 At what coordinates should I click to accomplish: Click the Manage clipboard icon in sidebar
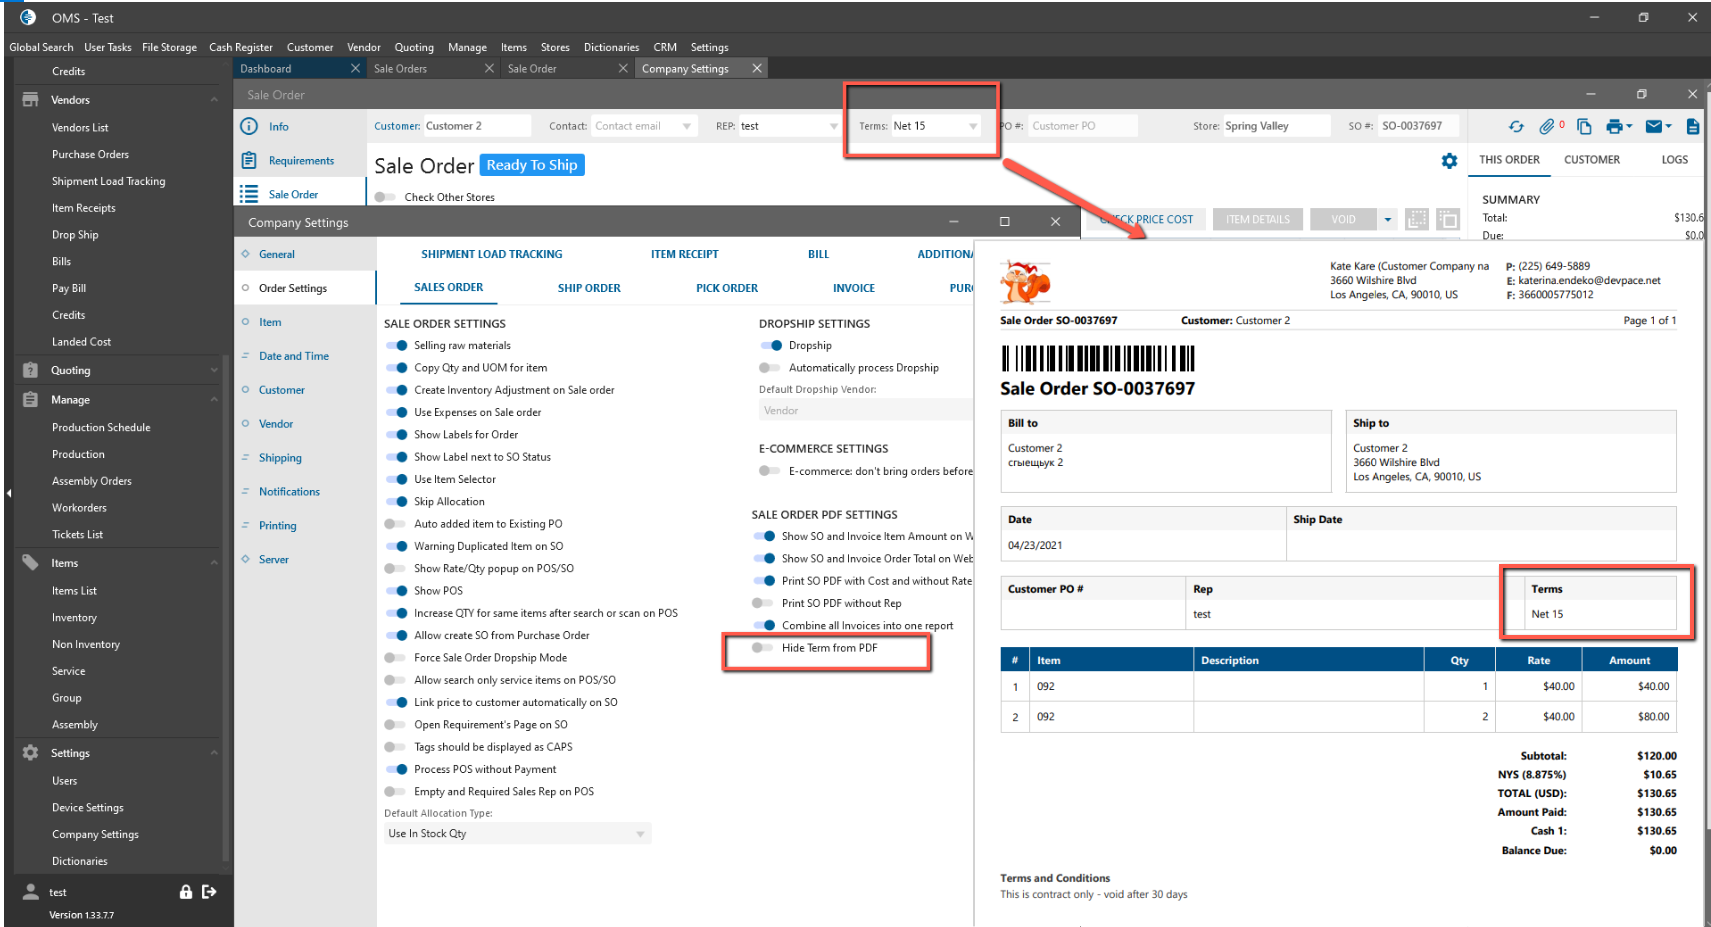coord(31,399)
